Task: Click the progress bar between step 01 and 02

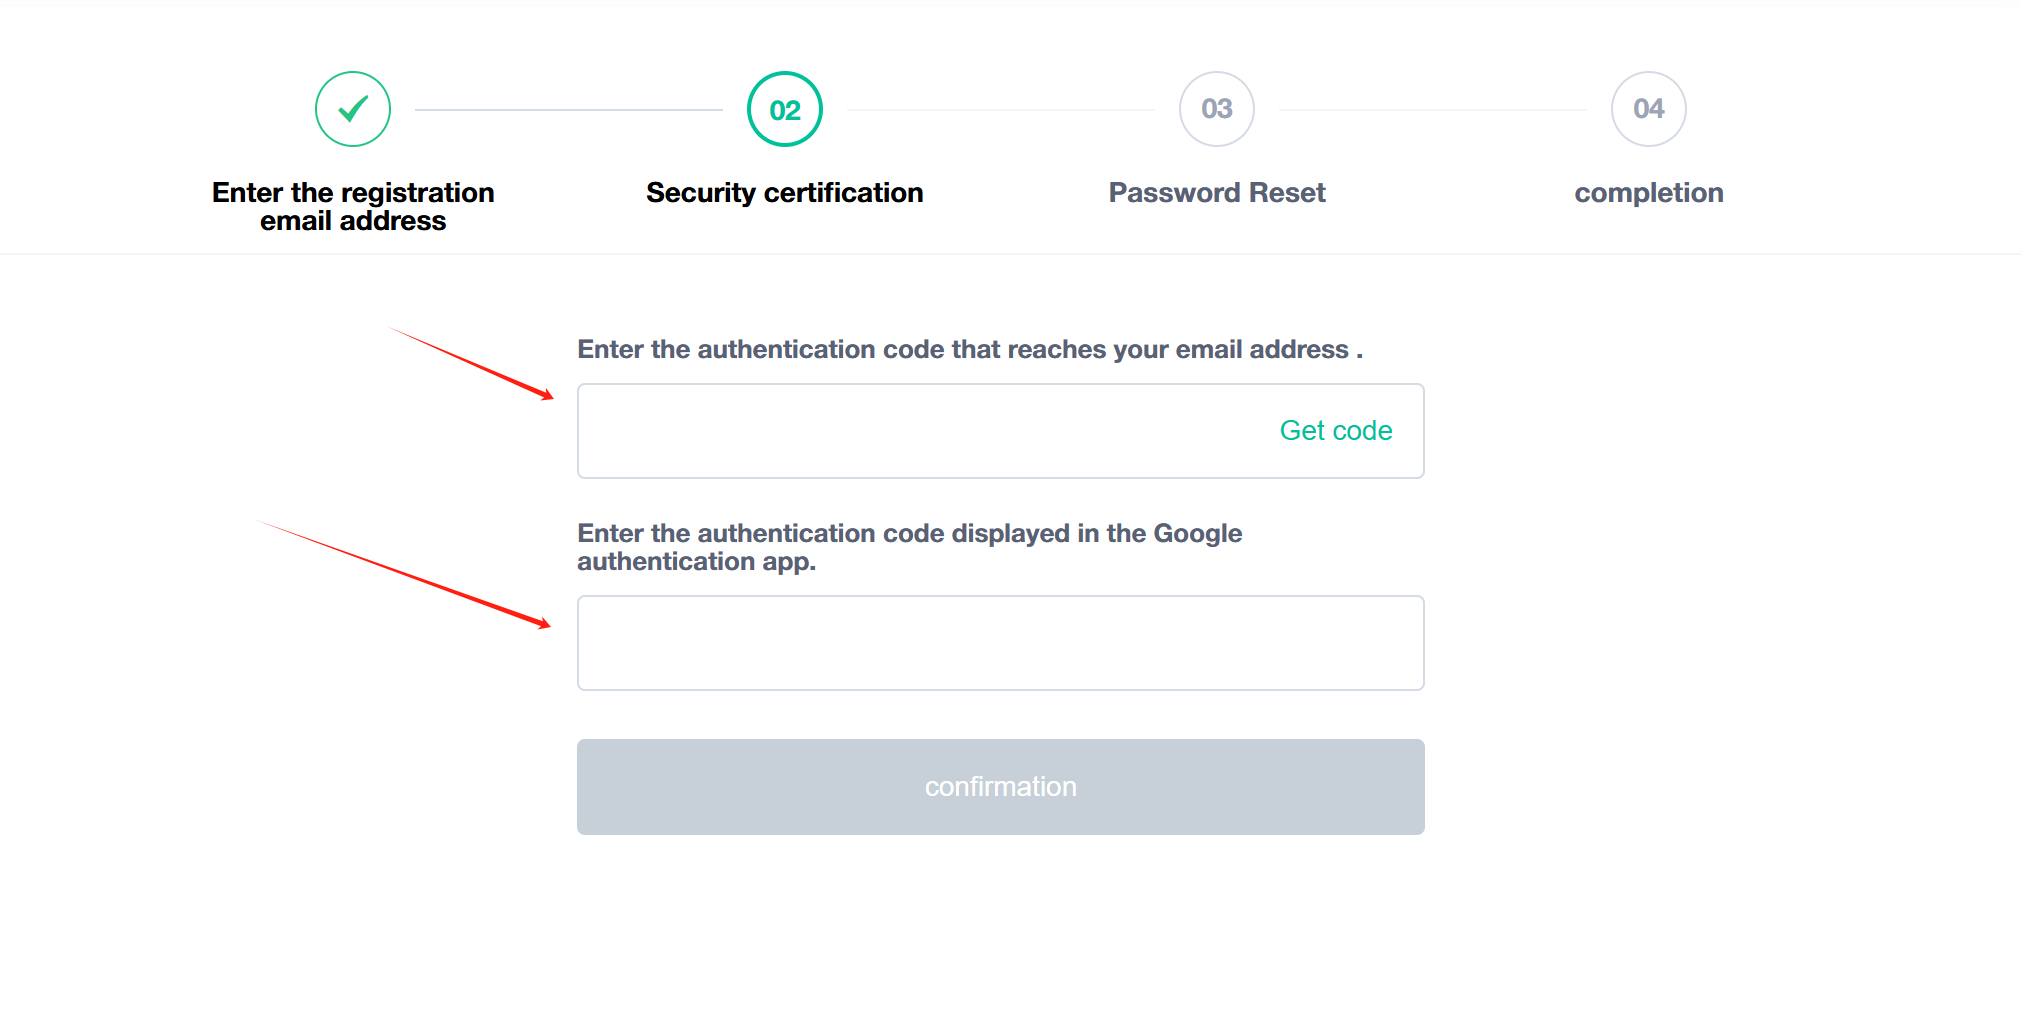Action: point(568,109)
